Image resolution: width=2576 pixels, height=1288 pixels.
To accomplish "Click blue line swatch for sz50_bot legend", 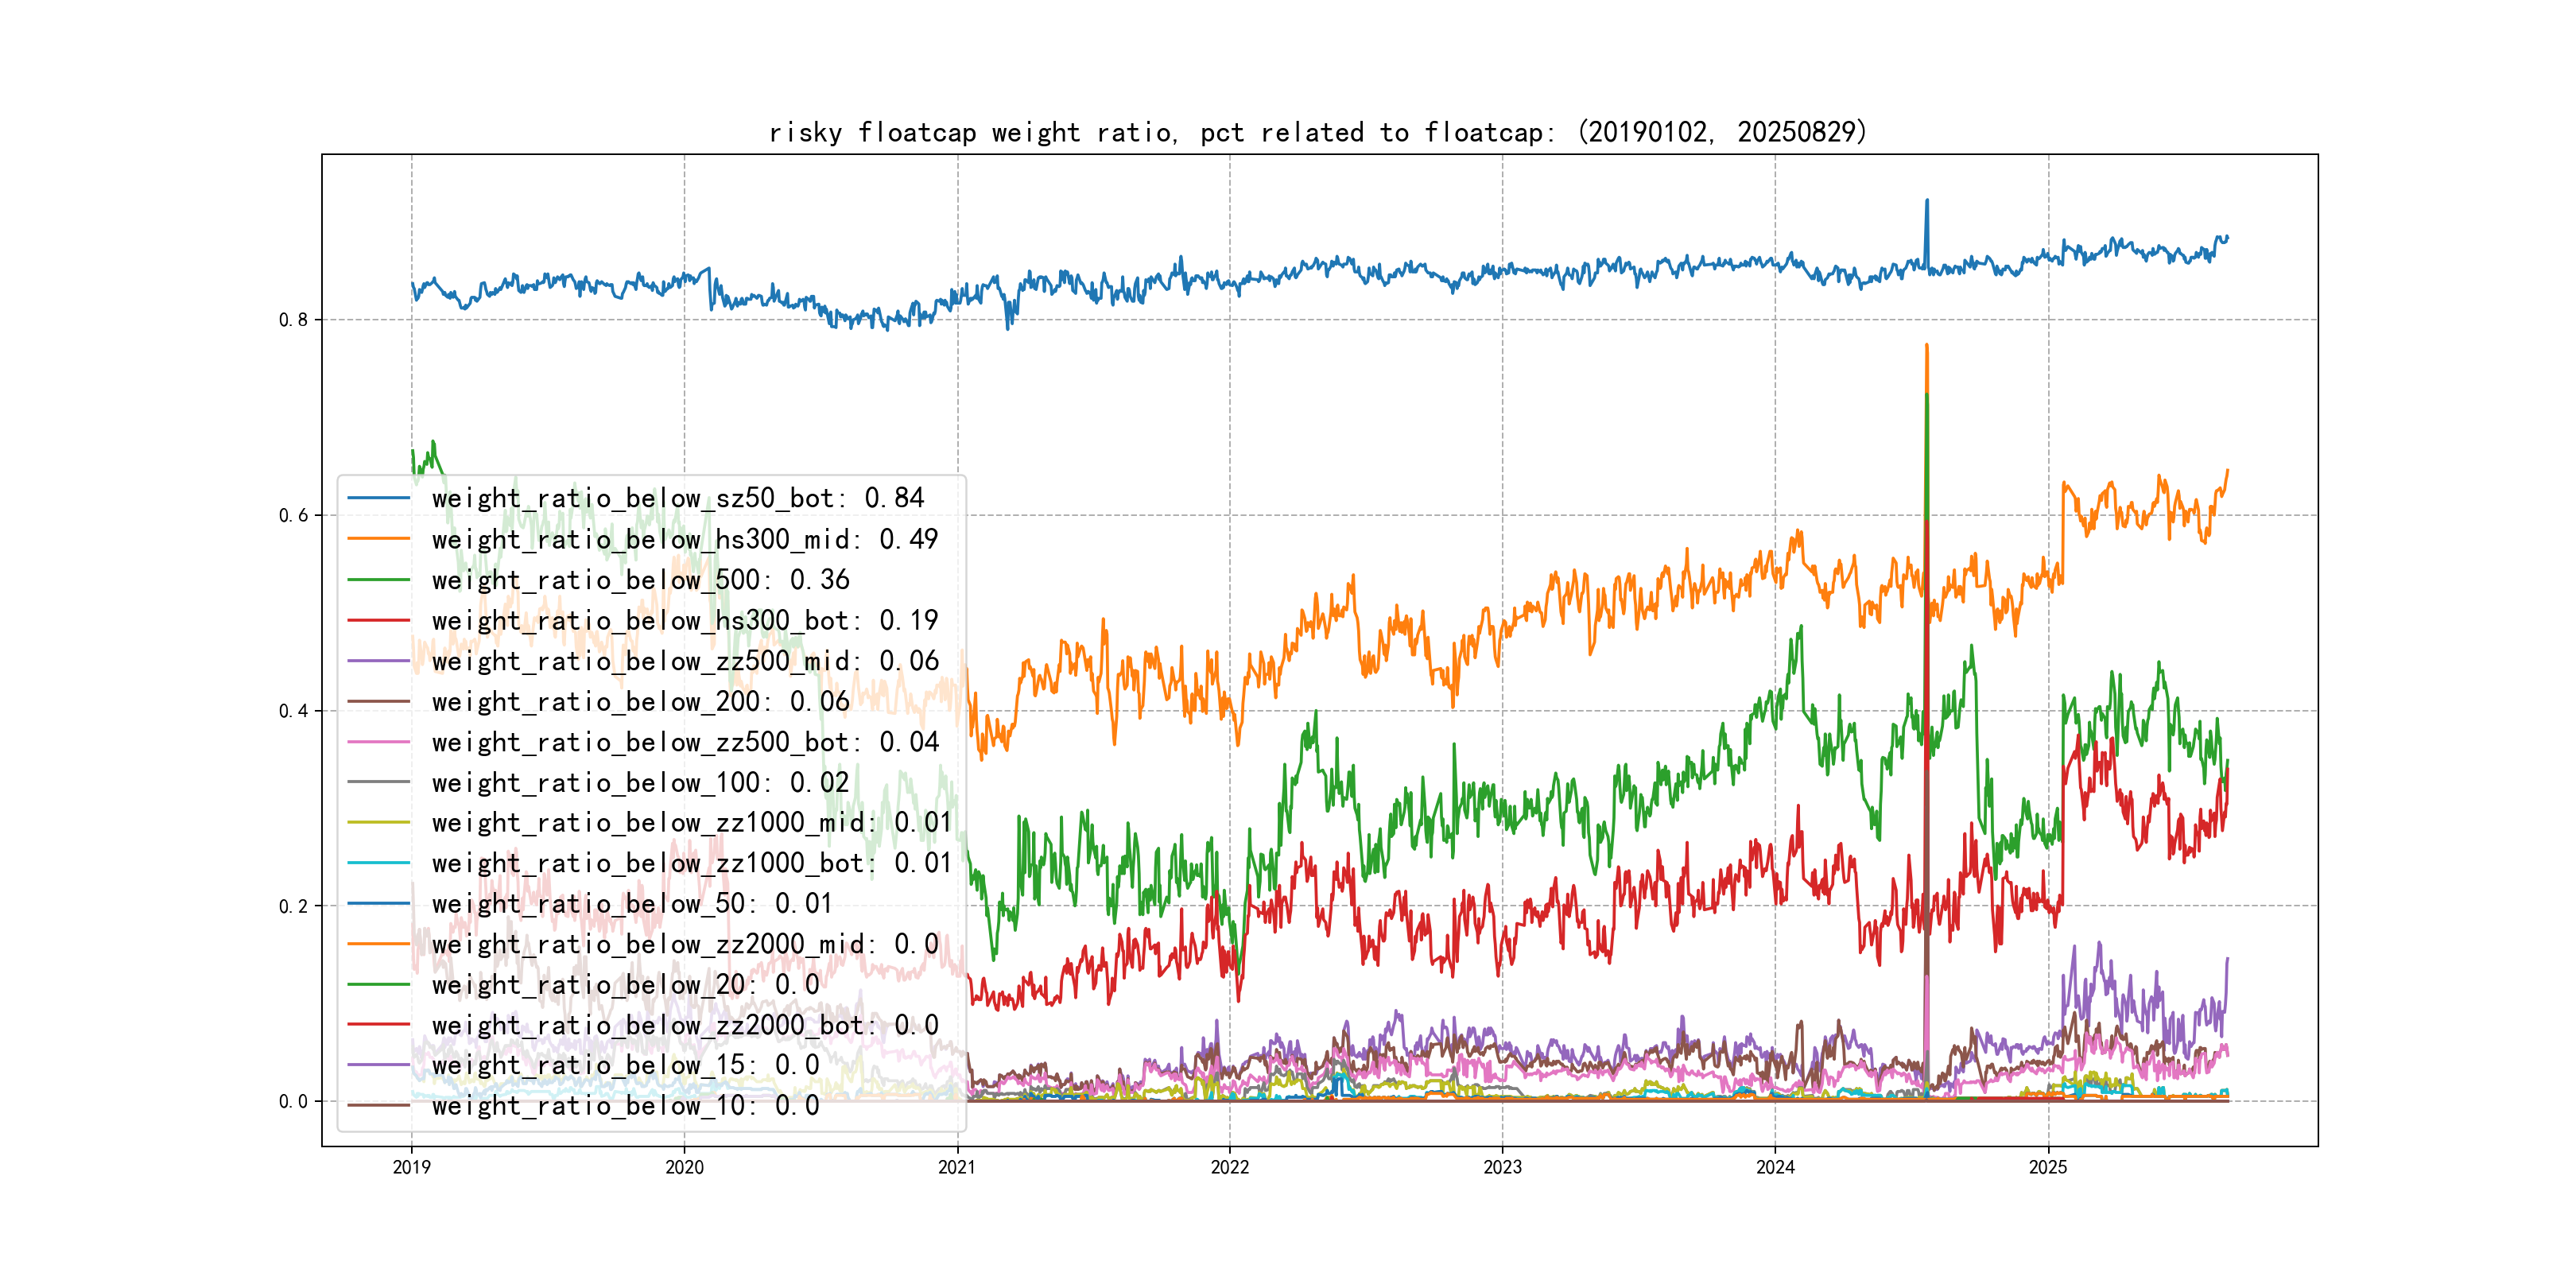I will point(378,498).
